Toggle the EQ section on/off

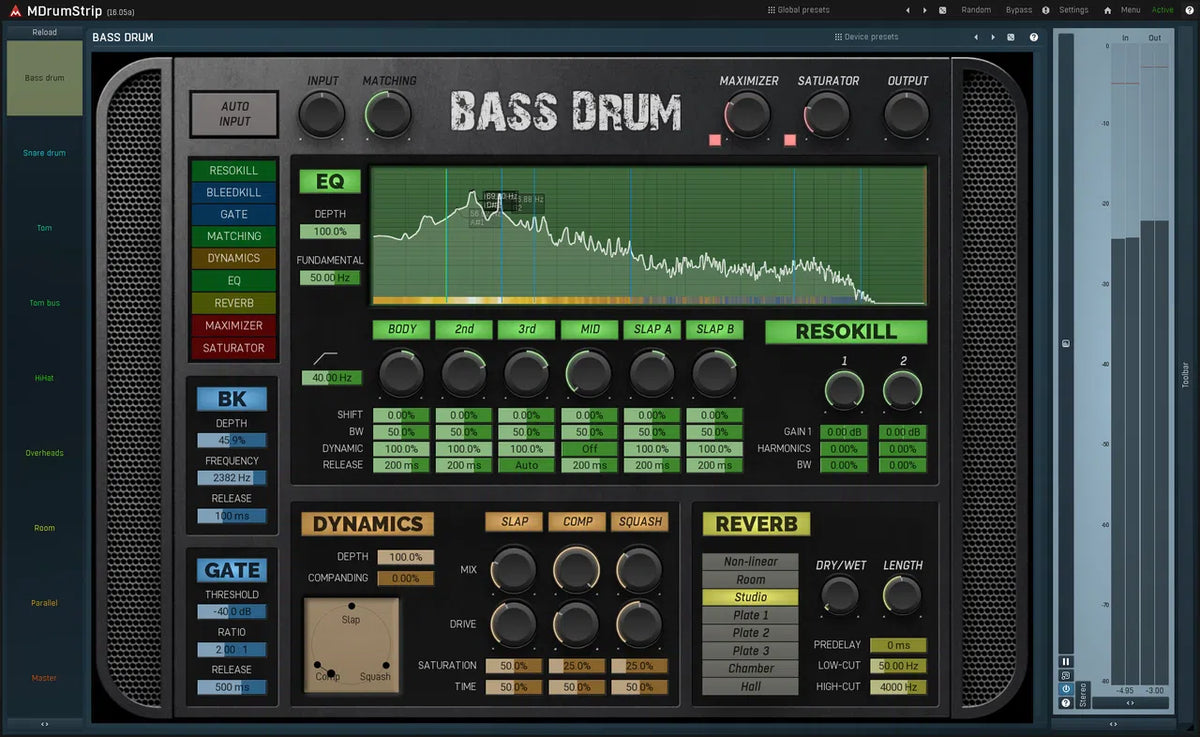tap(330, 181)
